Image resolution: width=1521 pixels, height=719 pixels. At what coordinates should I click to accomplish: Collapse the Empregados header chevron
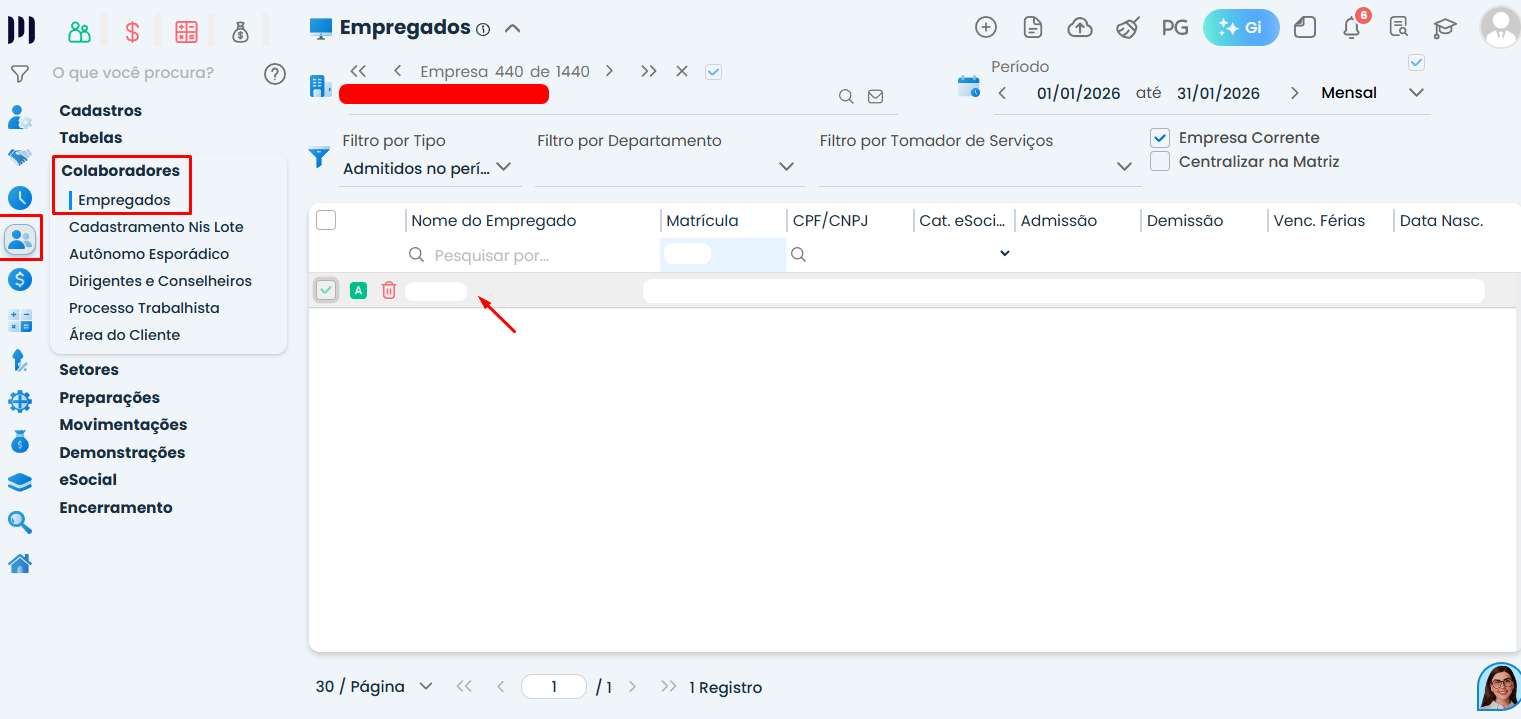pos(512,28)
